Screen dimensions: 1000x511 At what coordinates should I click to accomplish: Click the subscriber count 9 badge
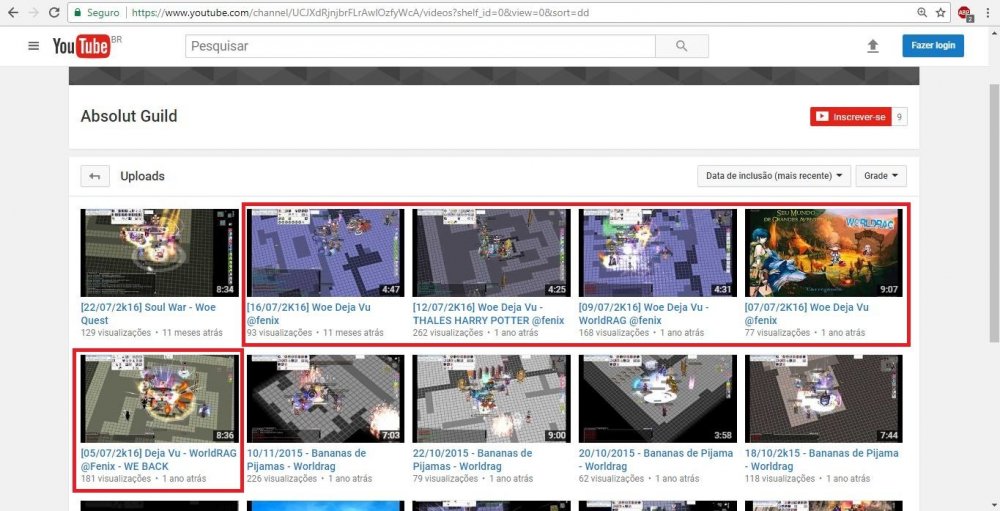click(x=899, y=117)
